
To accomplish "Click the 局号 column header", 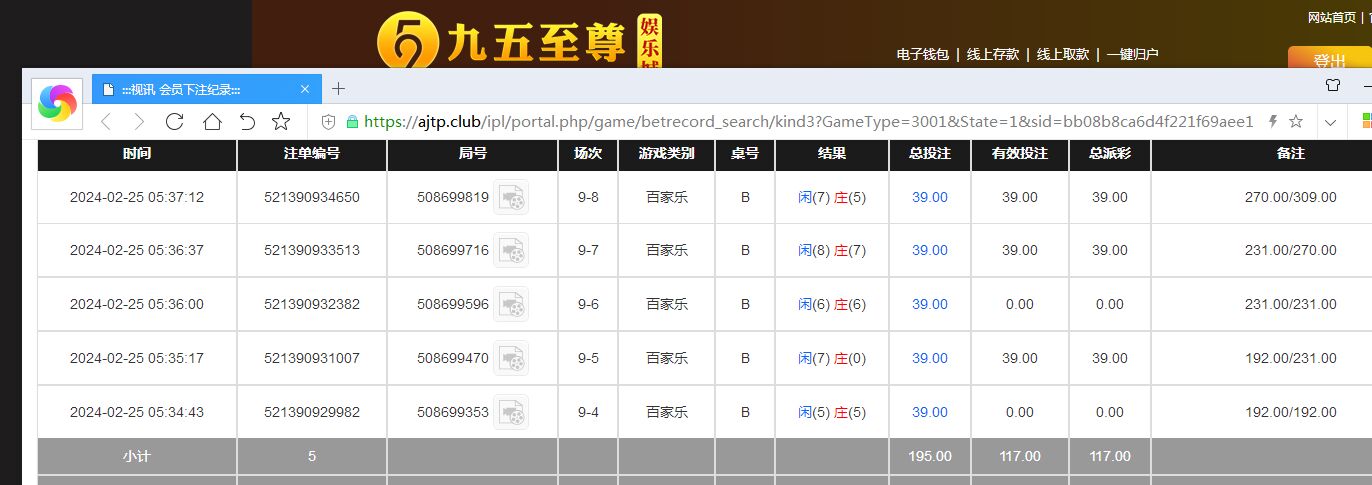I will (472, 155).
